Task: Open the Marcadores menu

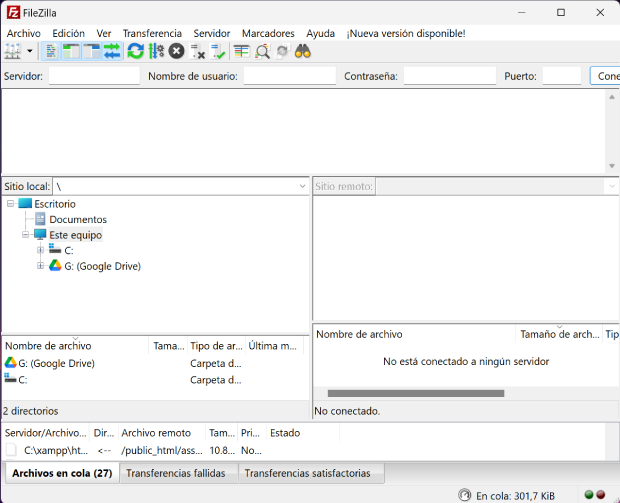Action: point(268,34)
